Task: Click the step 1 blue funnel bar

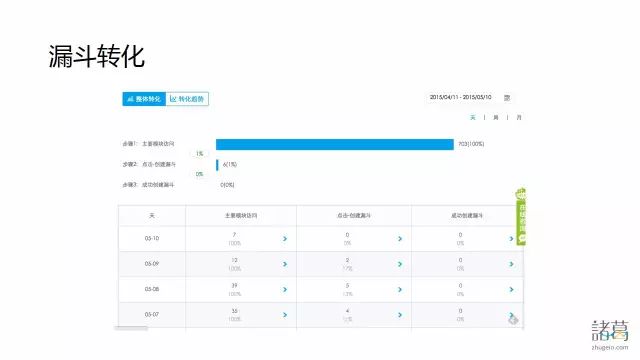Action: pos(335,144)
